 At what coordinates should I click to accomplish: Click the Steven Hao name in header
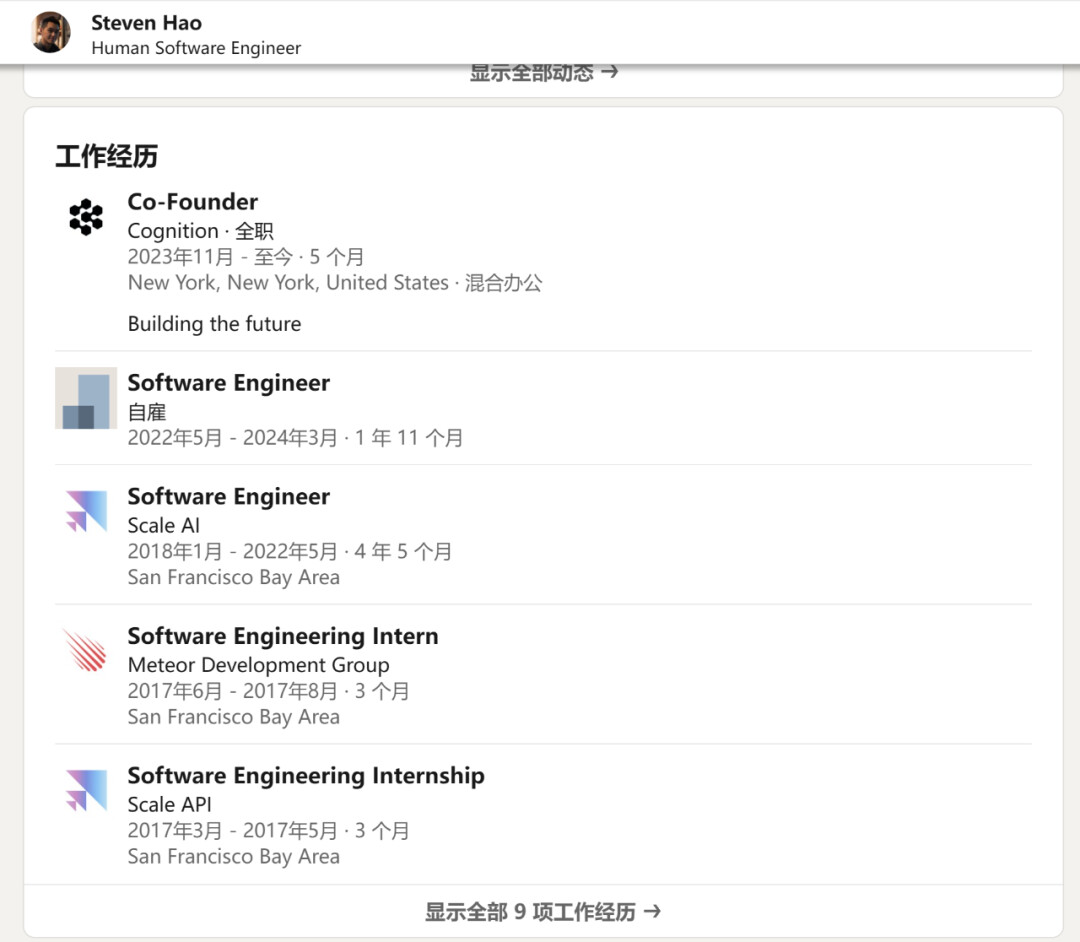(x=146, y=22)
